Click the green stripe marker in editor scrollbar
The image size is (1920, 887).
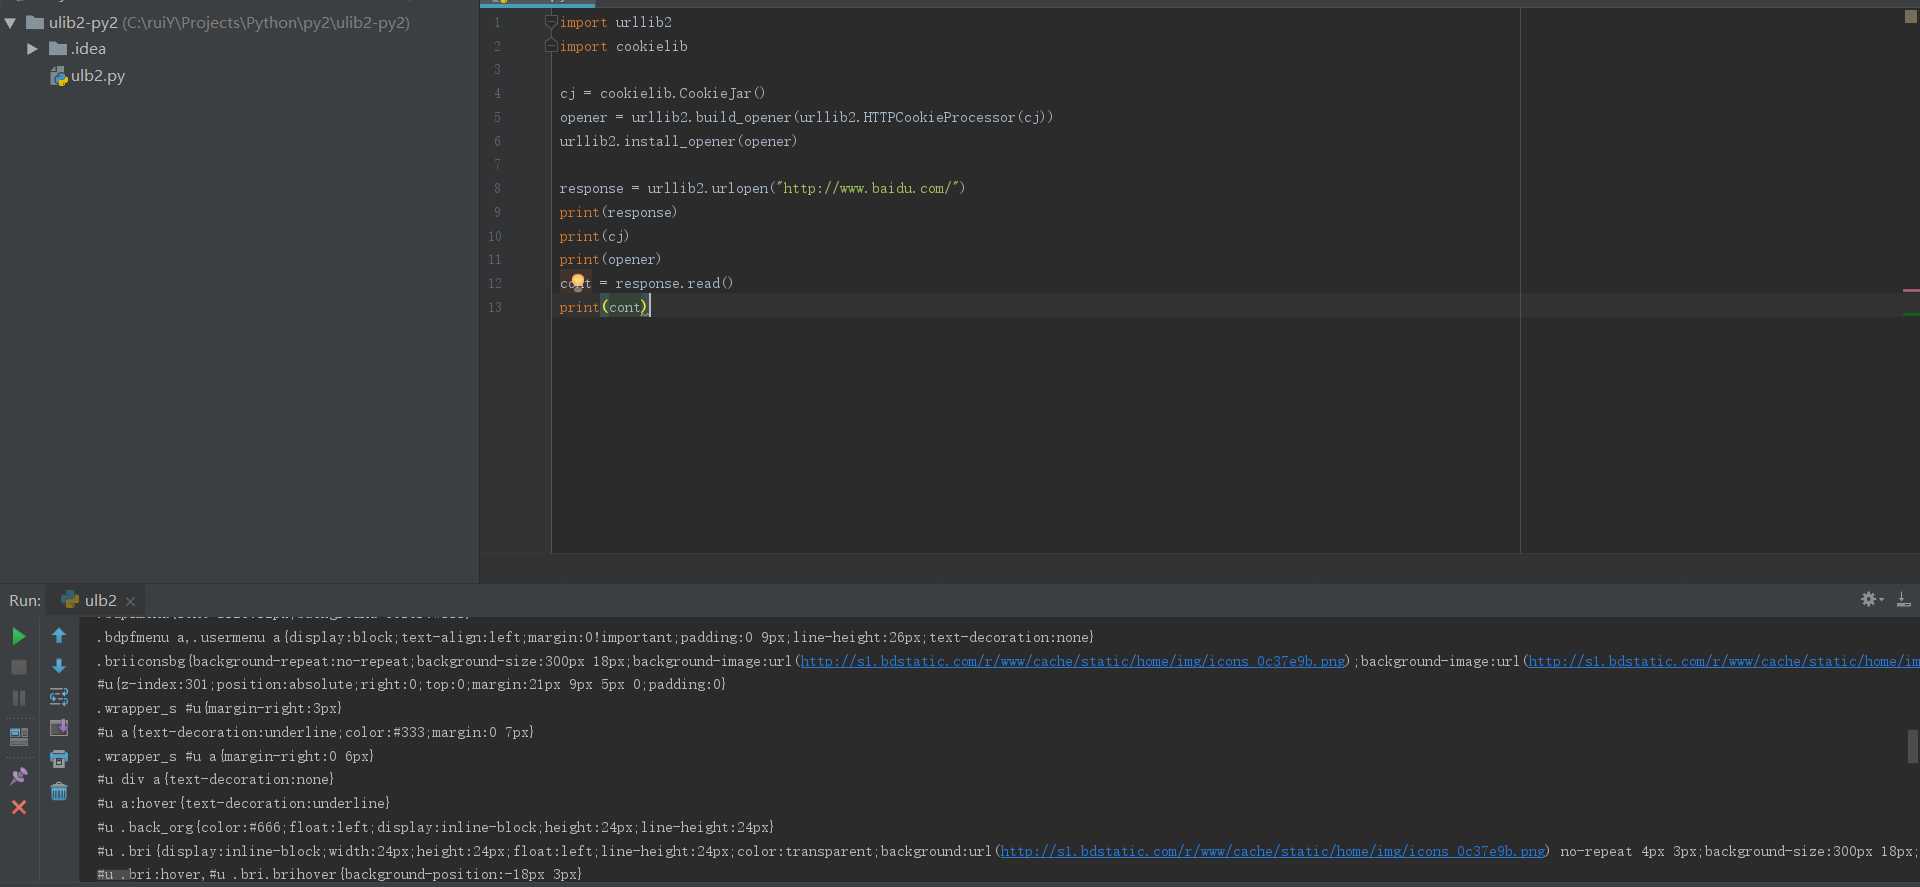pyautogui.click(x=1911, y=314)
